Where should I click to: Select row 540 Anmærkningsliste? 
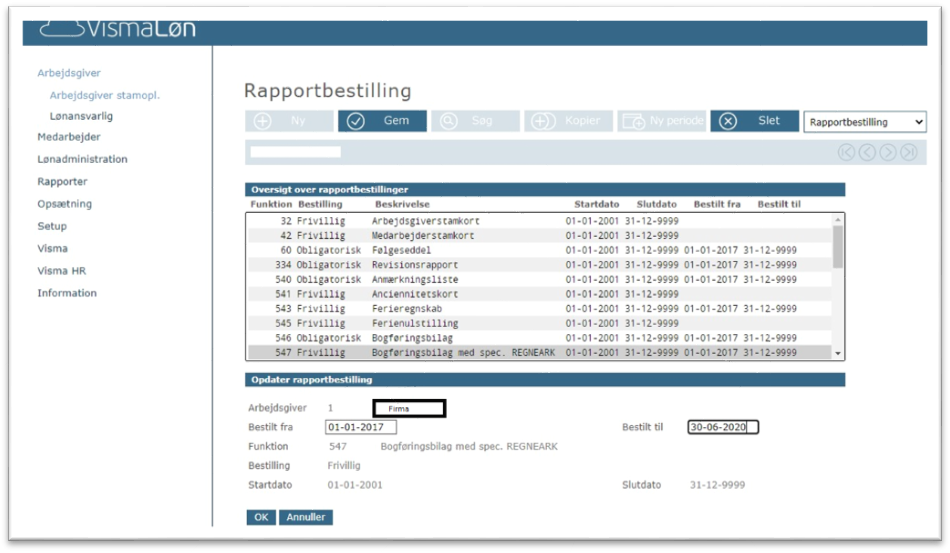(x=539, y=279)
